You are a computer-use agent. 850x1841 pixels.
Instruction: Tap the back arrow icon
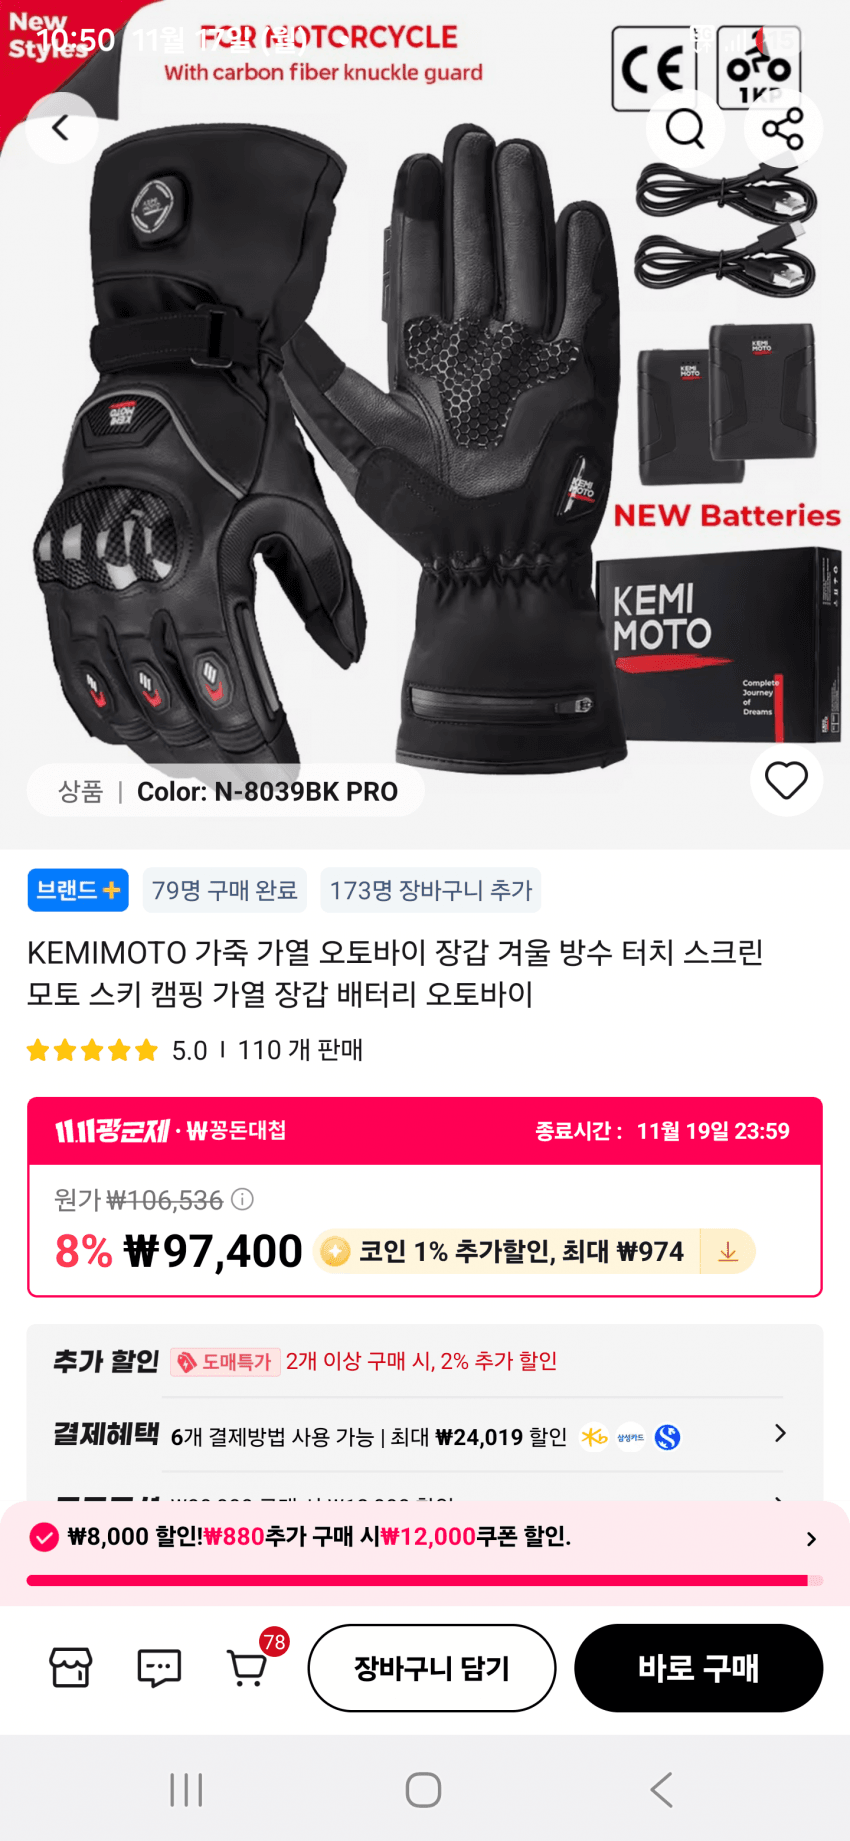coord(61,128)
